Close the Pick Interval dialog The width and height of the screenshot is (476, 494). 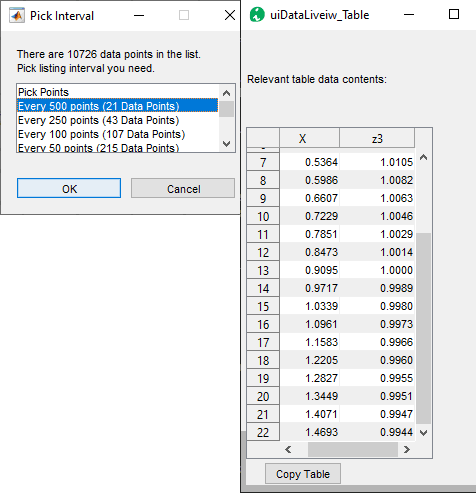click(x=230, y=15)
